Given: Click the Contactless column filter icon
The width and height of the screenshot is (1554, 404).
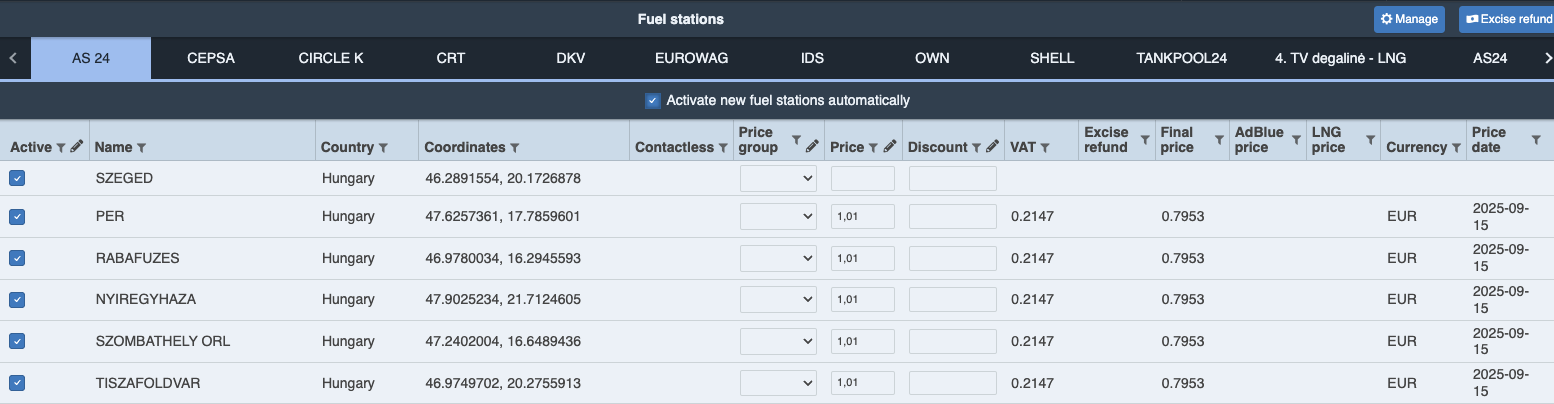Looking at the screenshot, I should (x=723, y=148).
